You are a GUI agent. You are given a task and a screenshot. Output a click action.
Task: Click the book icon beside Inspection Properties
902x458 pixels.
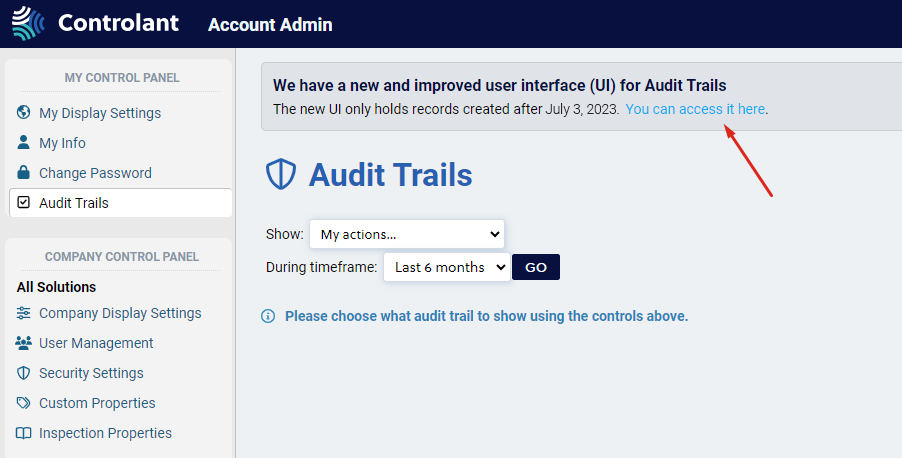coord(24,433)
